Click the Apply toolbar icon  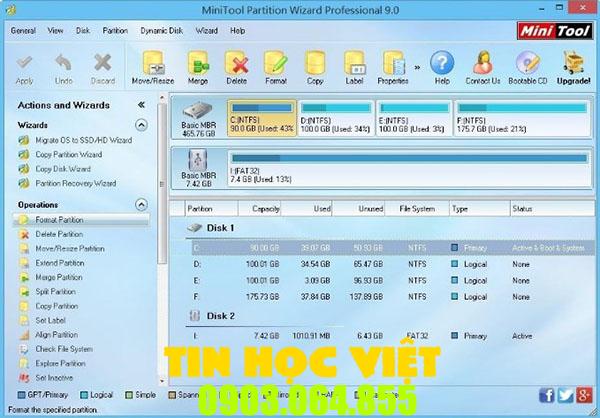[24, 66]
